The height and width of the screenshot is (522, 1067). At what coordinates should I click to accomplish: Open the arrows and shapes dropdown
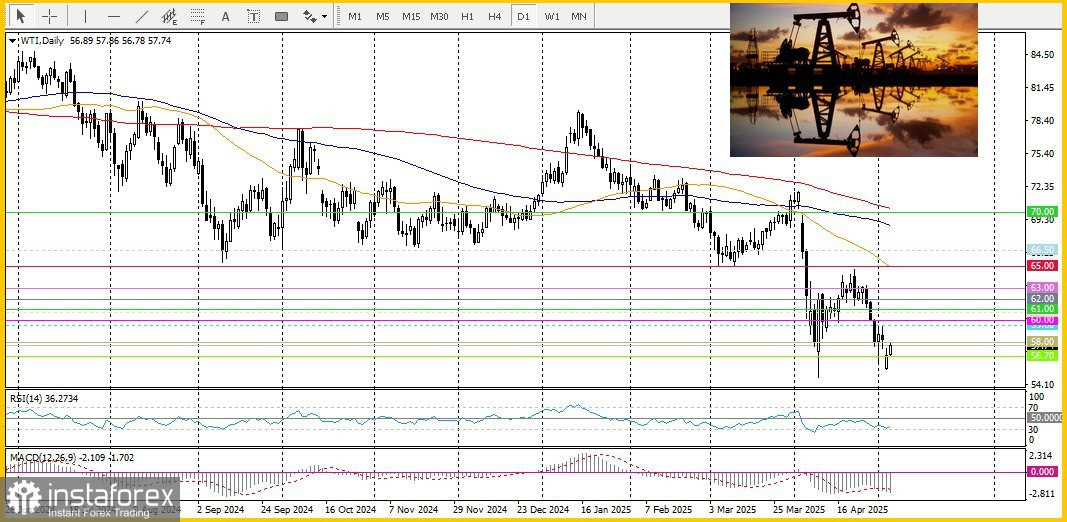(x=314, y=16)
